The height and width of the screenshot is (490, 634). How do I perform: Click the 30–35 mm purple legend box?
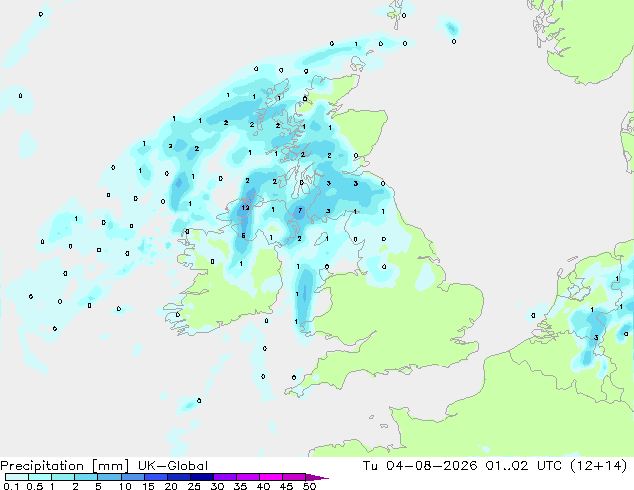pyautogui.click(x=224, y=477)
